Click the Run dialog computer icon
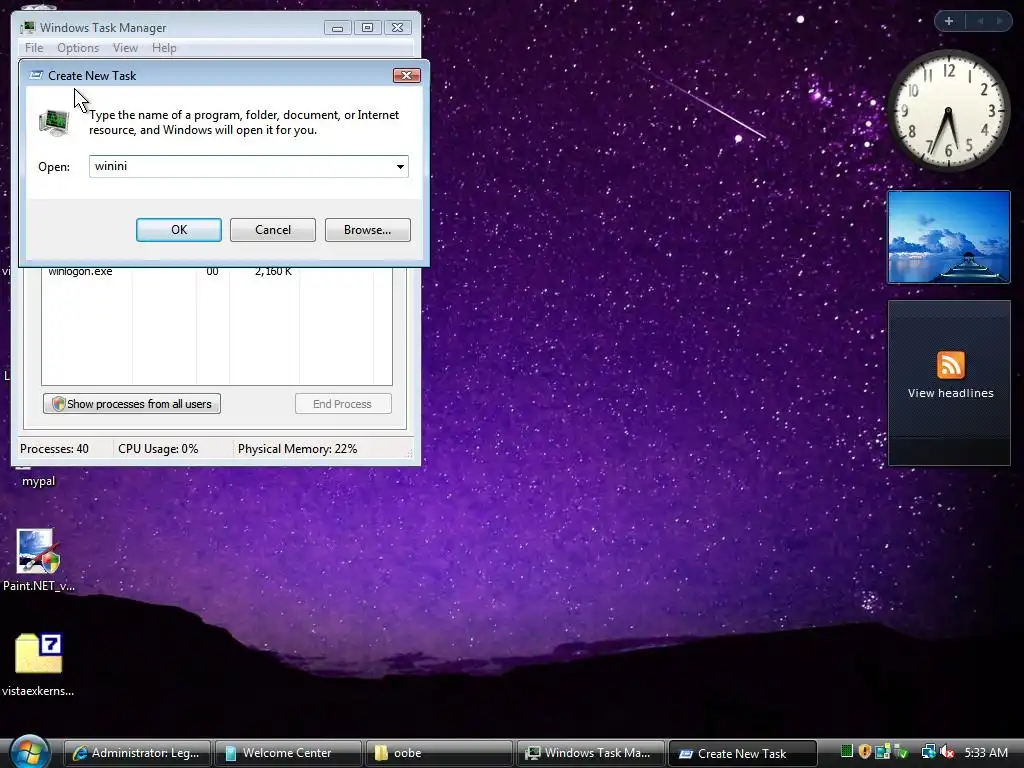1024x768 pixels. click(54, 122)
